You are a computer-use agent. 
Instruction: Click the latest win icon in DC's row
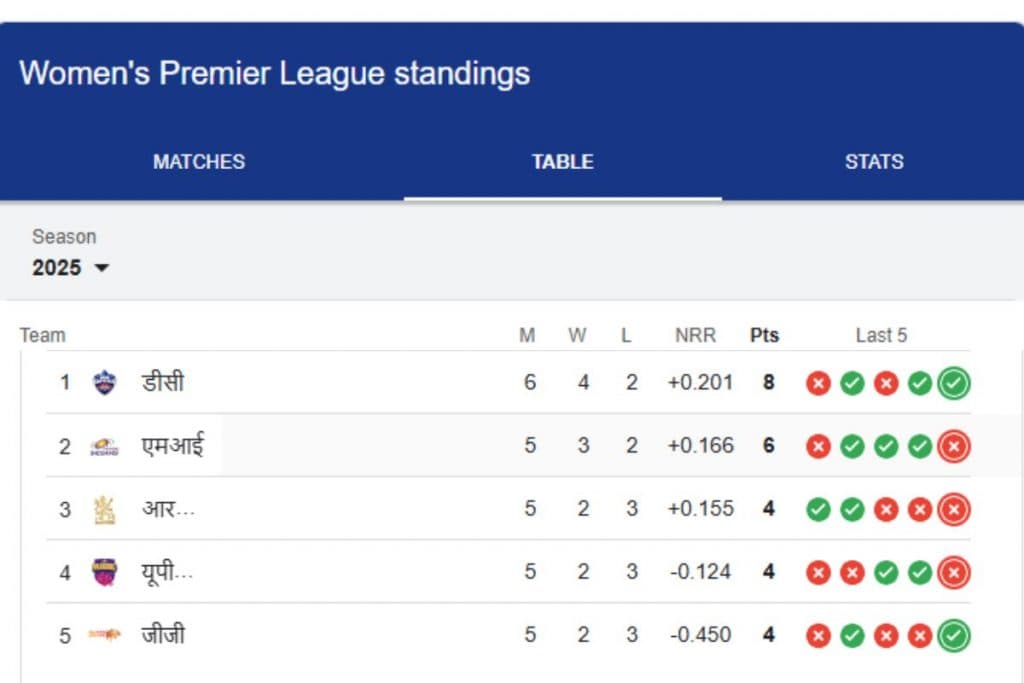coord(954,383)
